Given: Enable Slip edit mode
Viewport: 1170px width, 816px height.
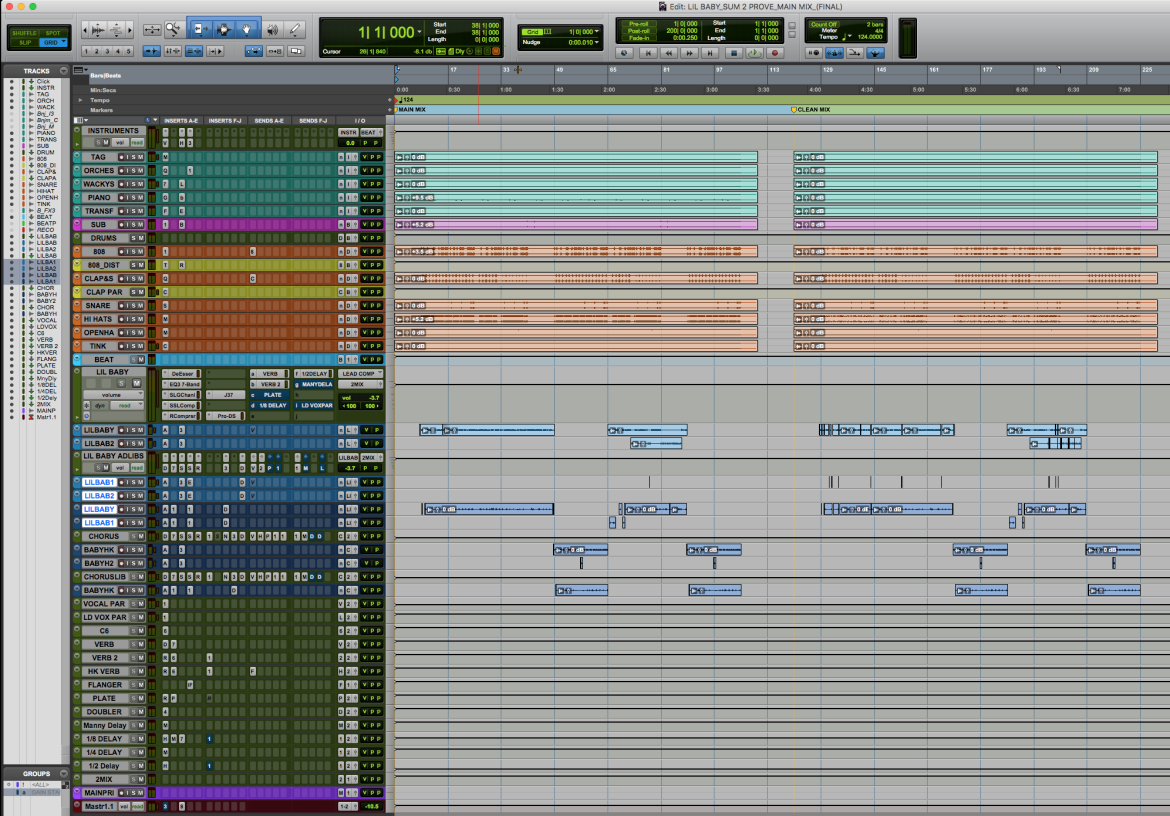Looking at the screenshot, I should pos(24,43).
